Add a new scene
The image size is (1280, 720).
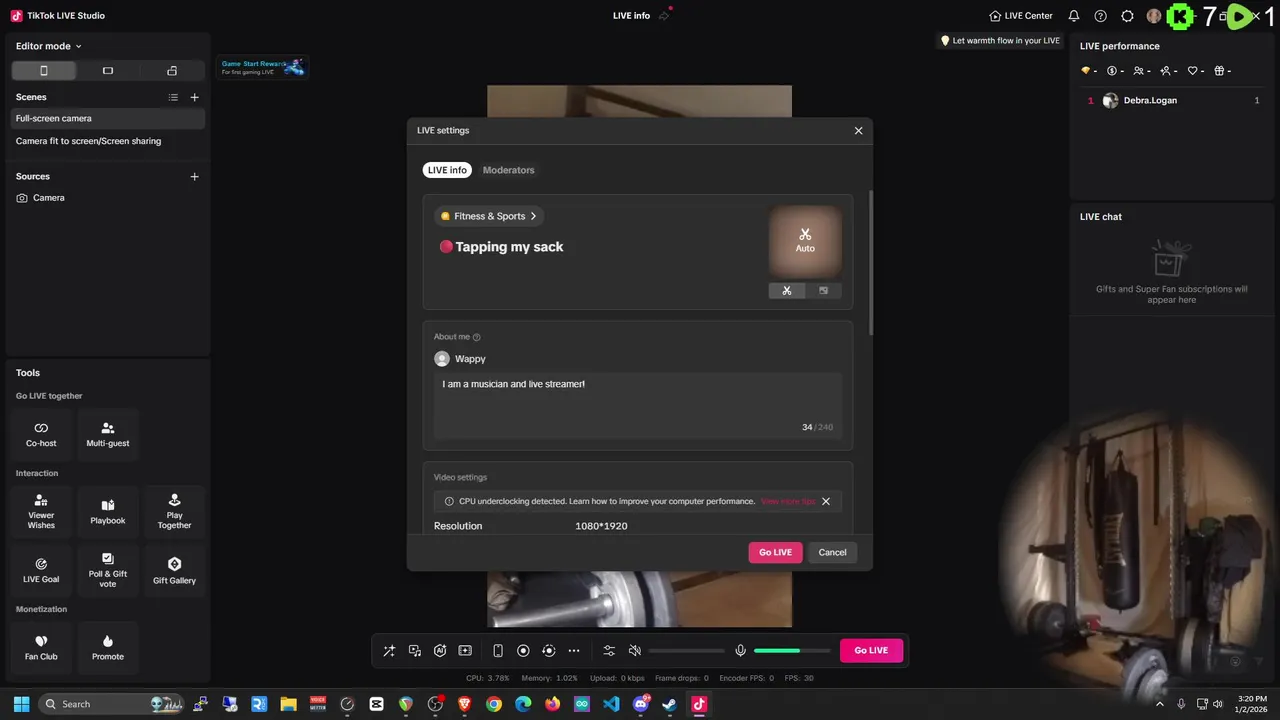[195, 97]
